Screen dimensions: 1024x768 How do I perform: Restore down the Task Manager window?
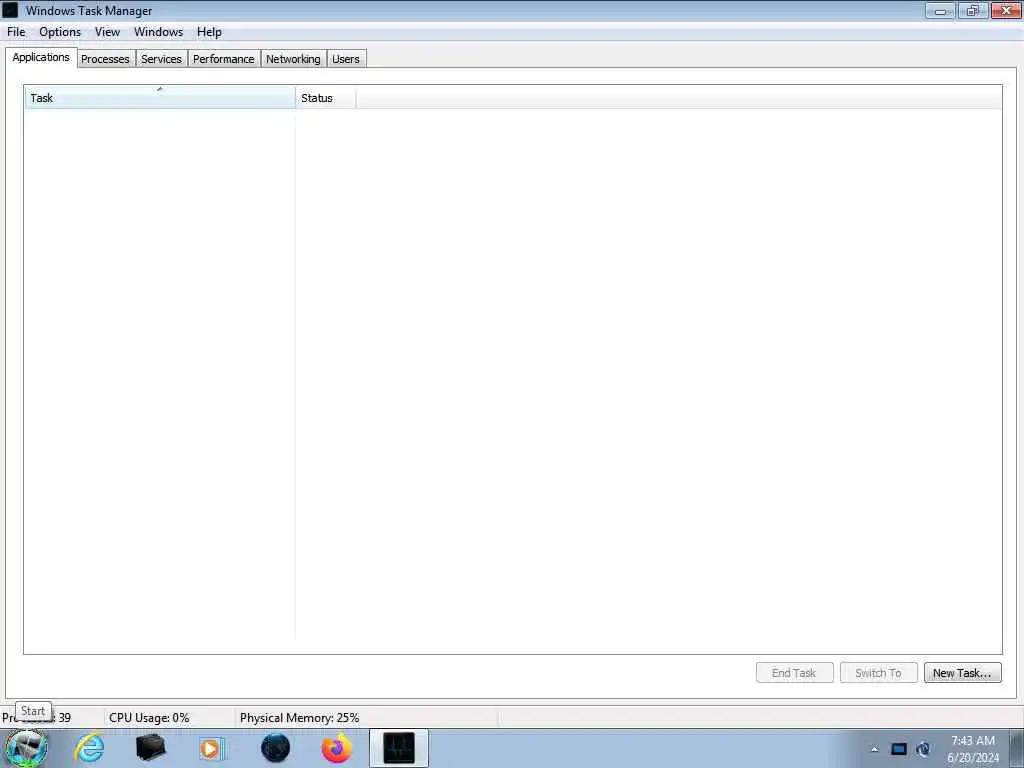(973, 10)
